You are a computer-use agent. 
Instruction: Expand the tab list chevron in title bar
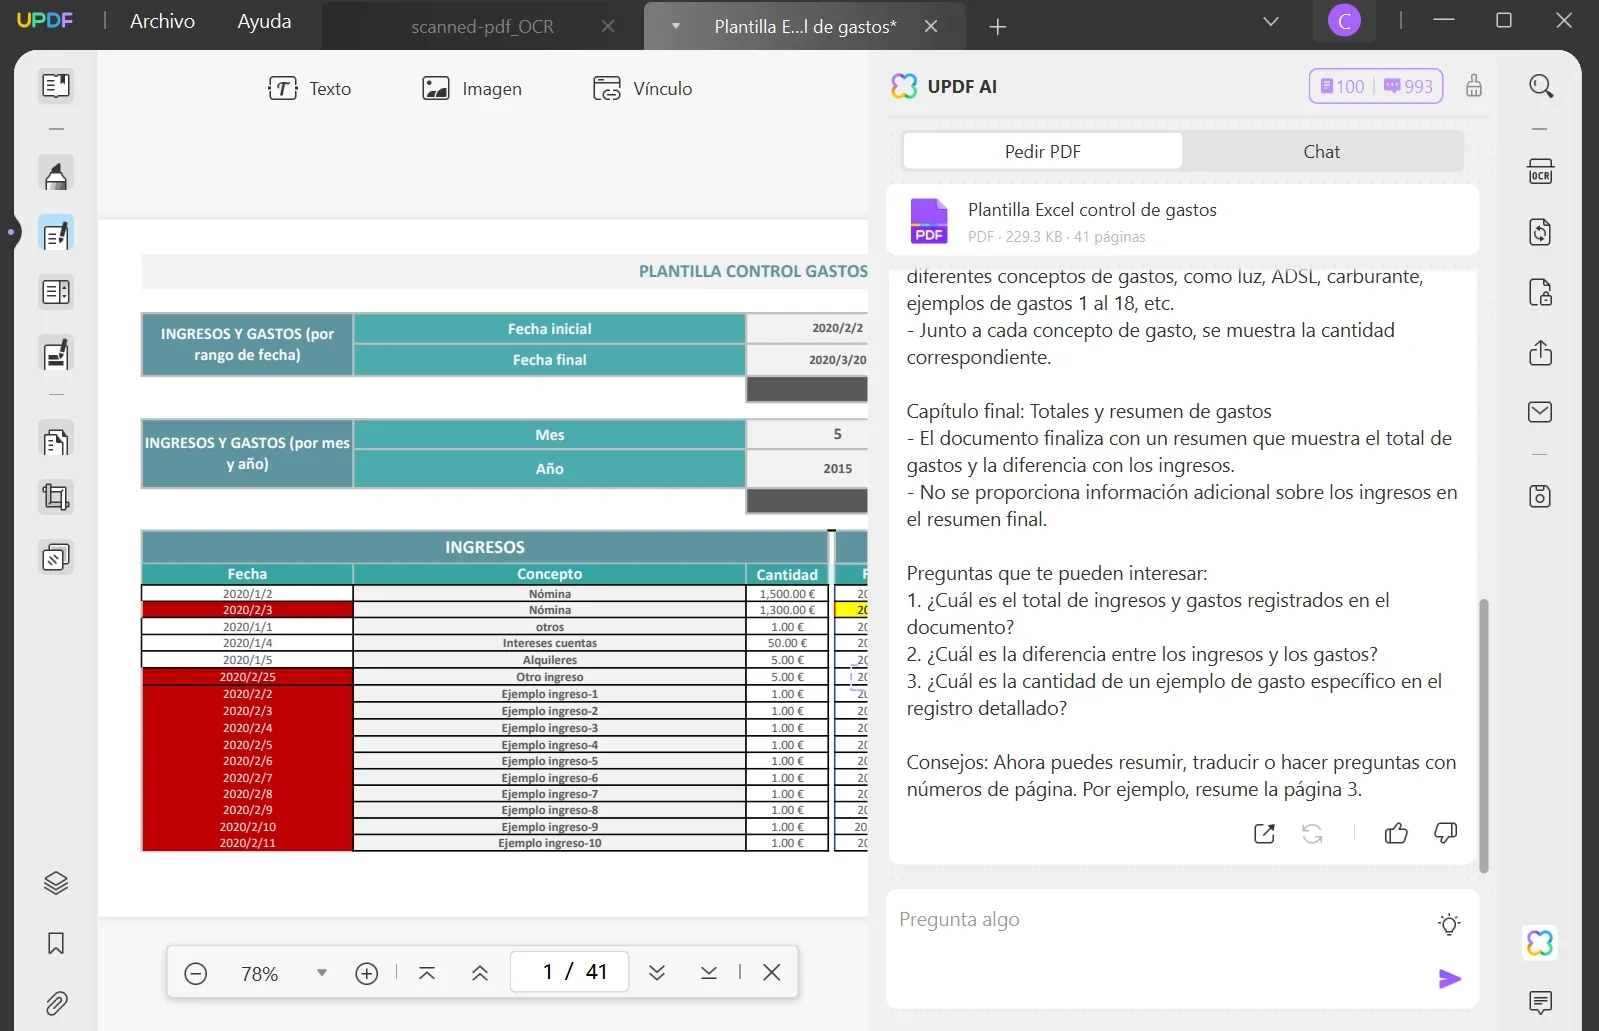pos(1271,21)
